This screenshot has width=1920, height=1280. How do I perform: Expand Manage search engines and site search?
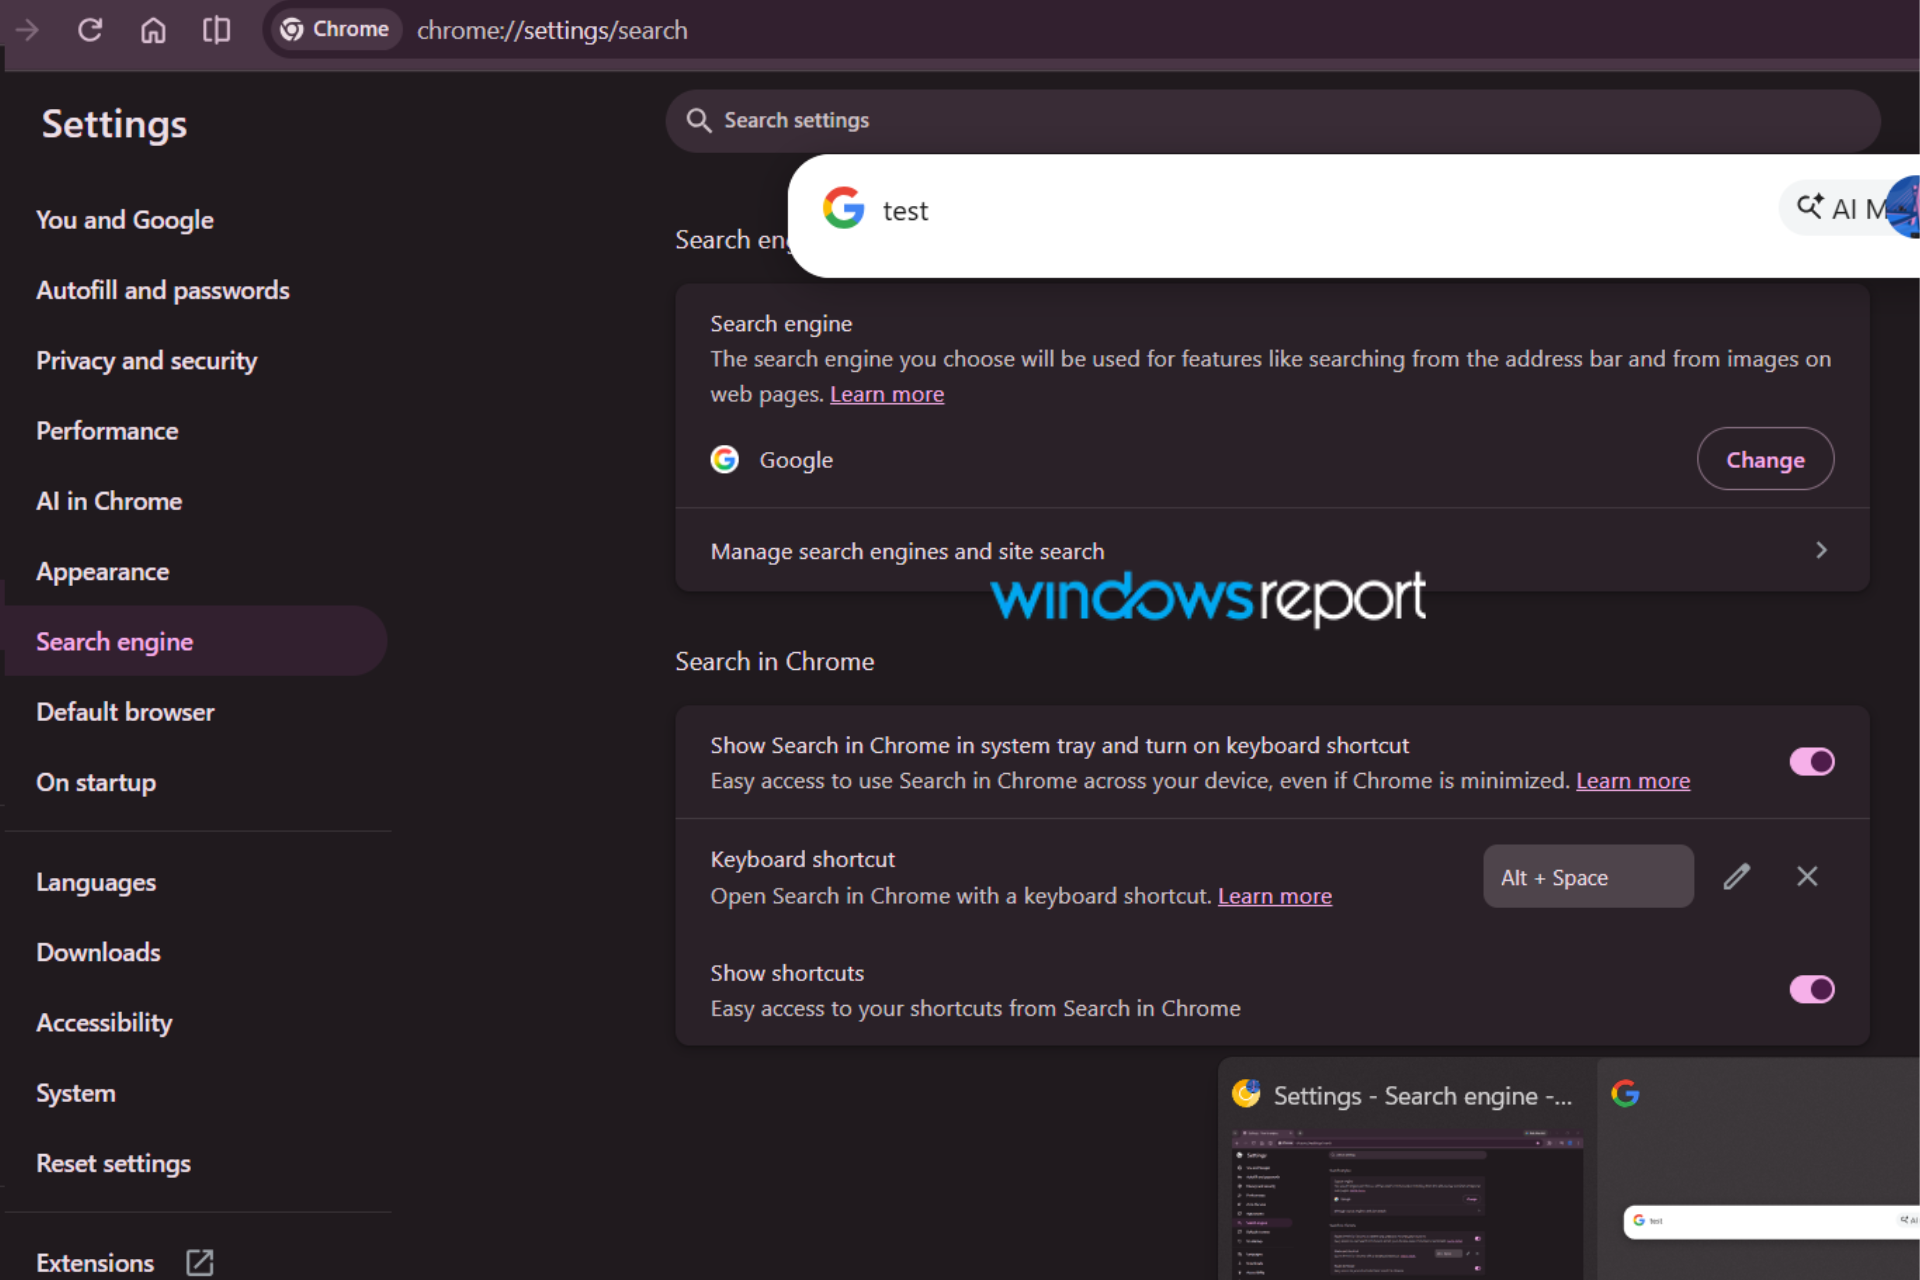pyautogui.click(x=1272, y=551)
